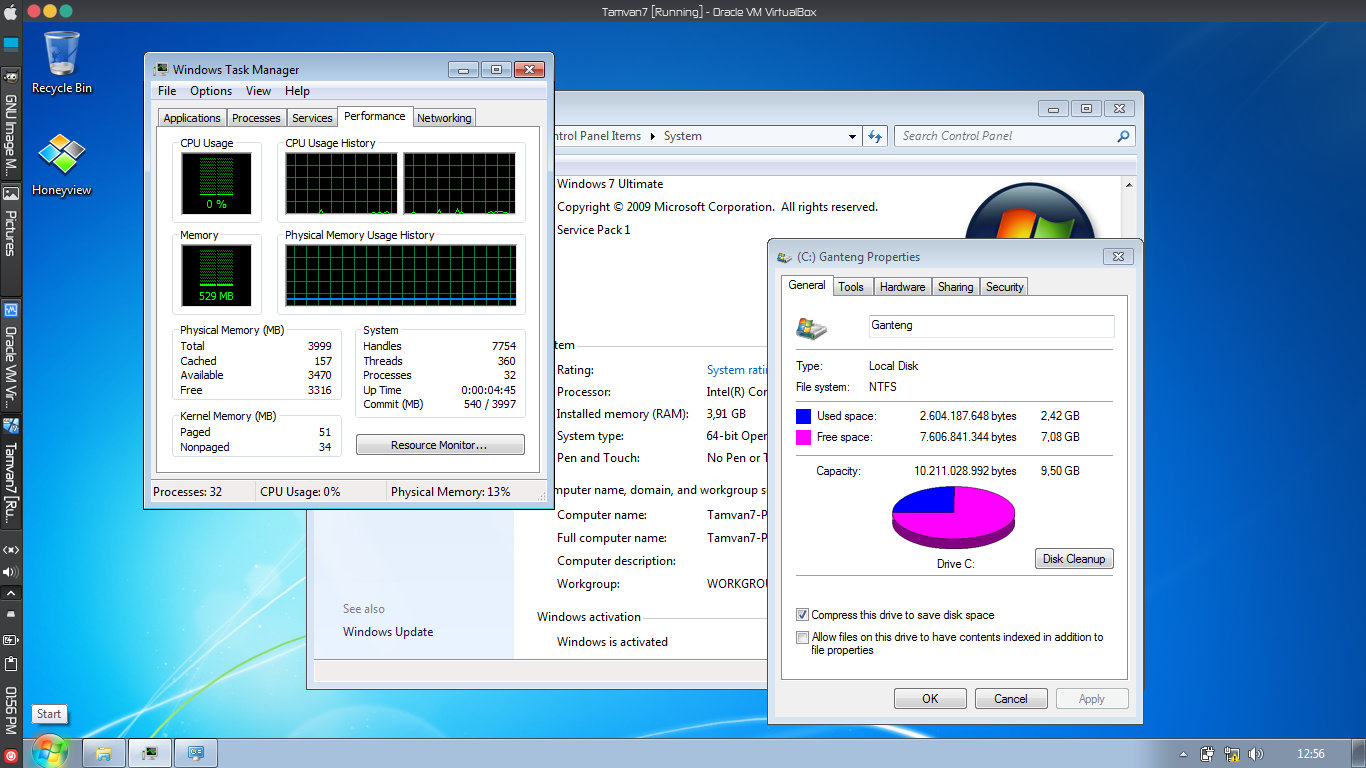This screenshot has width=1366, height=768.
Task: Open the Tools tab in Ganteng Properties
Action: pos(851,287)
